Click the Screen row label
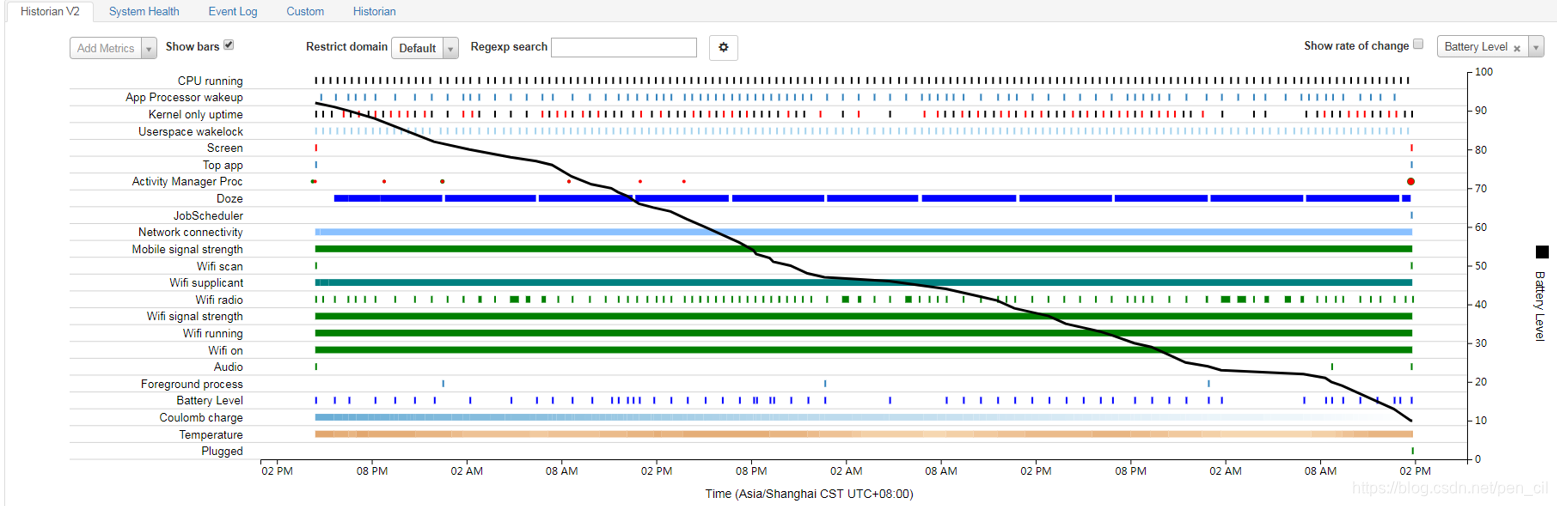This screenshot has height=506, width=1557. pyautogui.click(x=226, y=148)
